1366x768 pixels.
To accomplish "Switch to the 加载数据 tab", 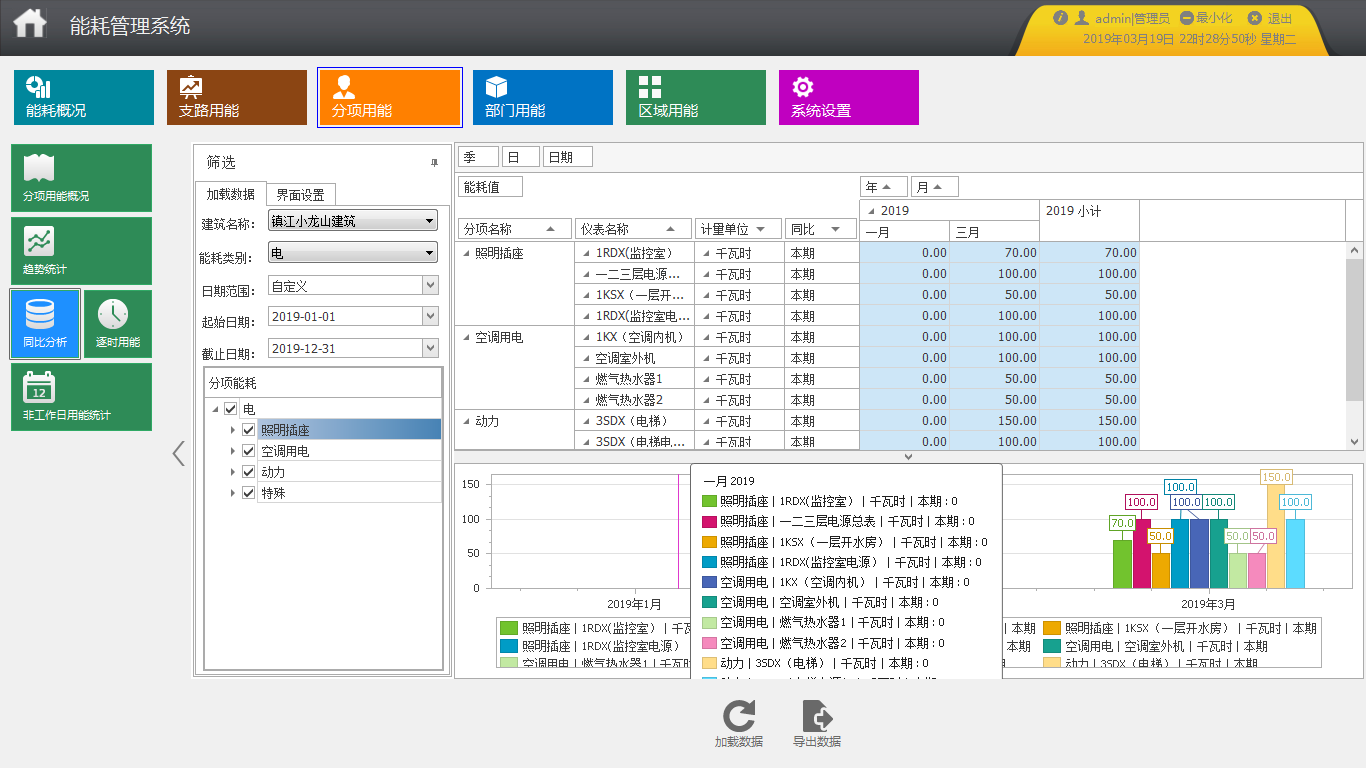I will (230, 194).
